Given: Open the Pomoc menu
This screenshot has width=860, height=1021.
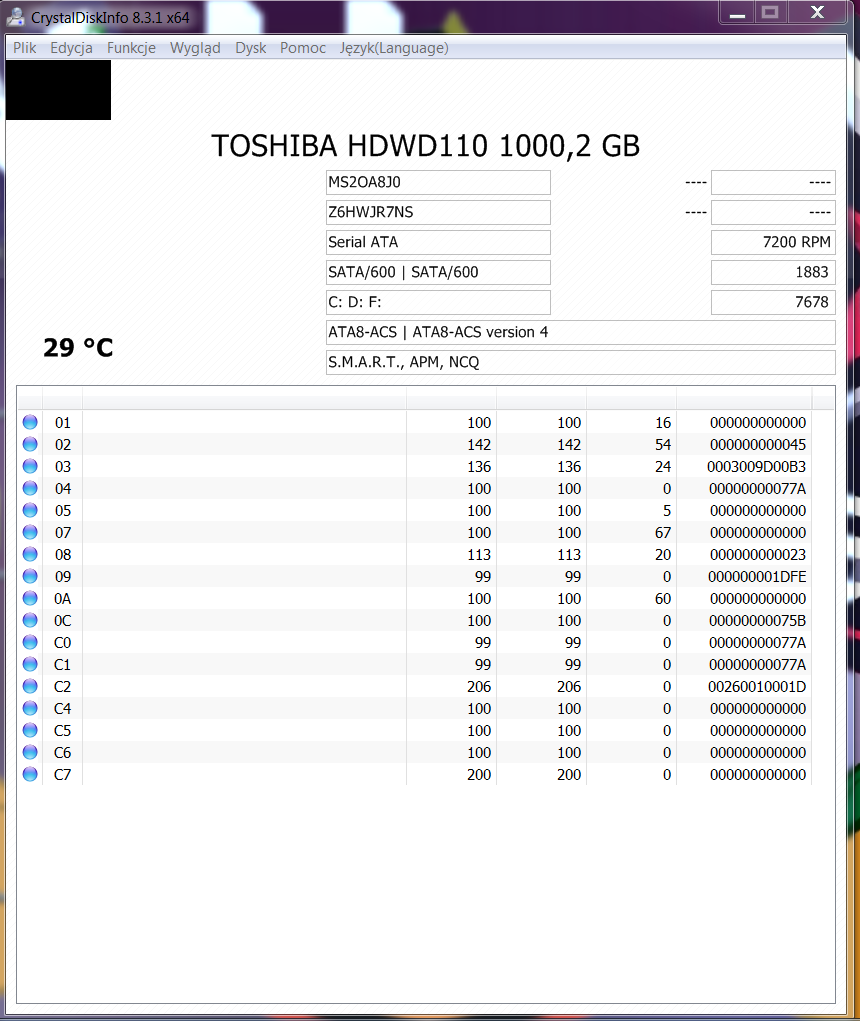Looking at the screenshot, I should tap(303, 48).
